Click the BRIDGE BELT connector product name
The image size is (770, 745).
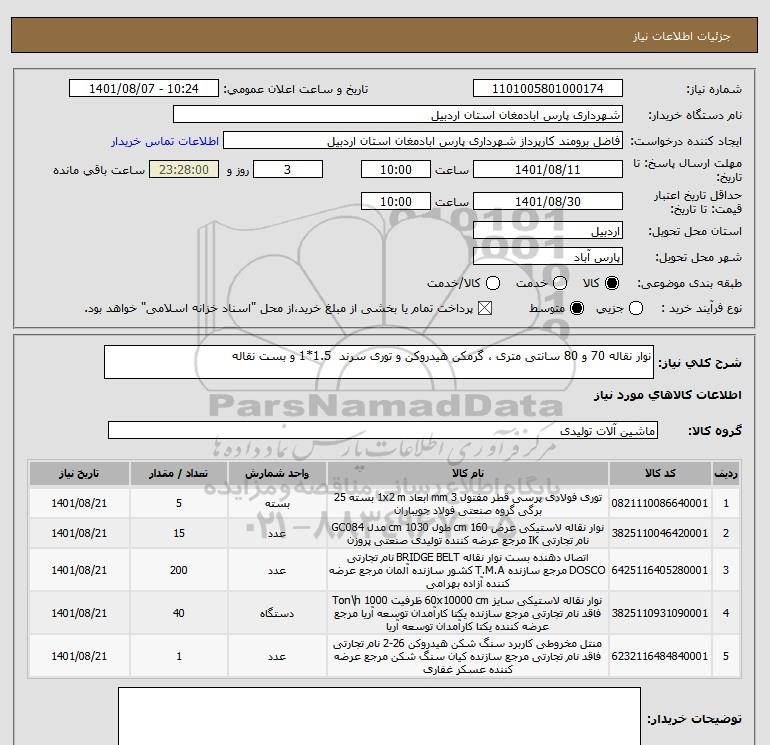point(468,571)
